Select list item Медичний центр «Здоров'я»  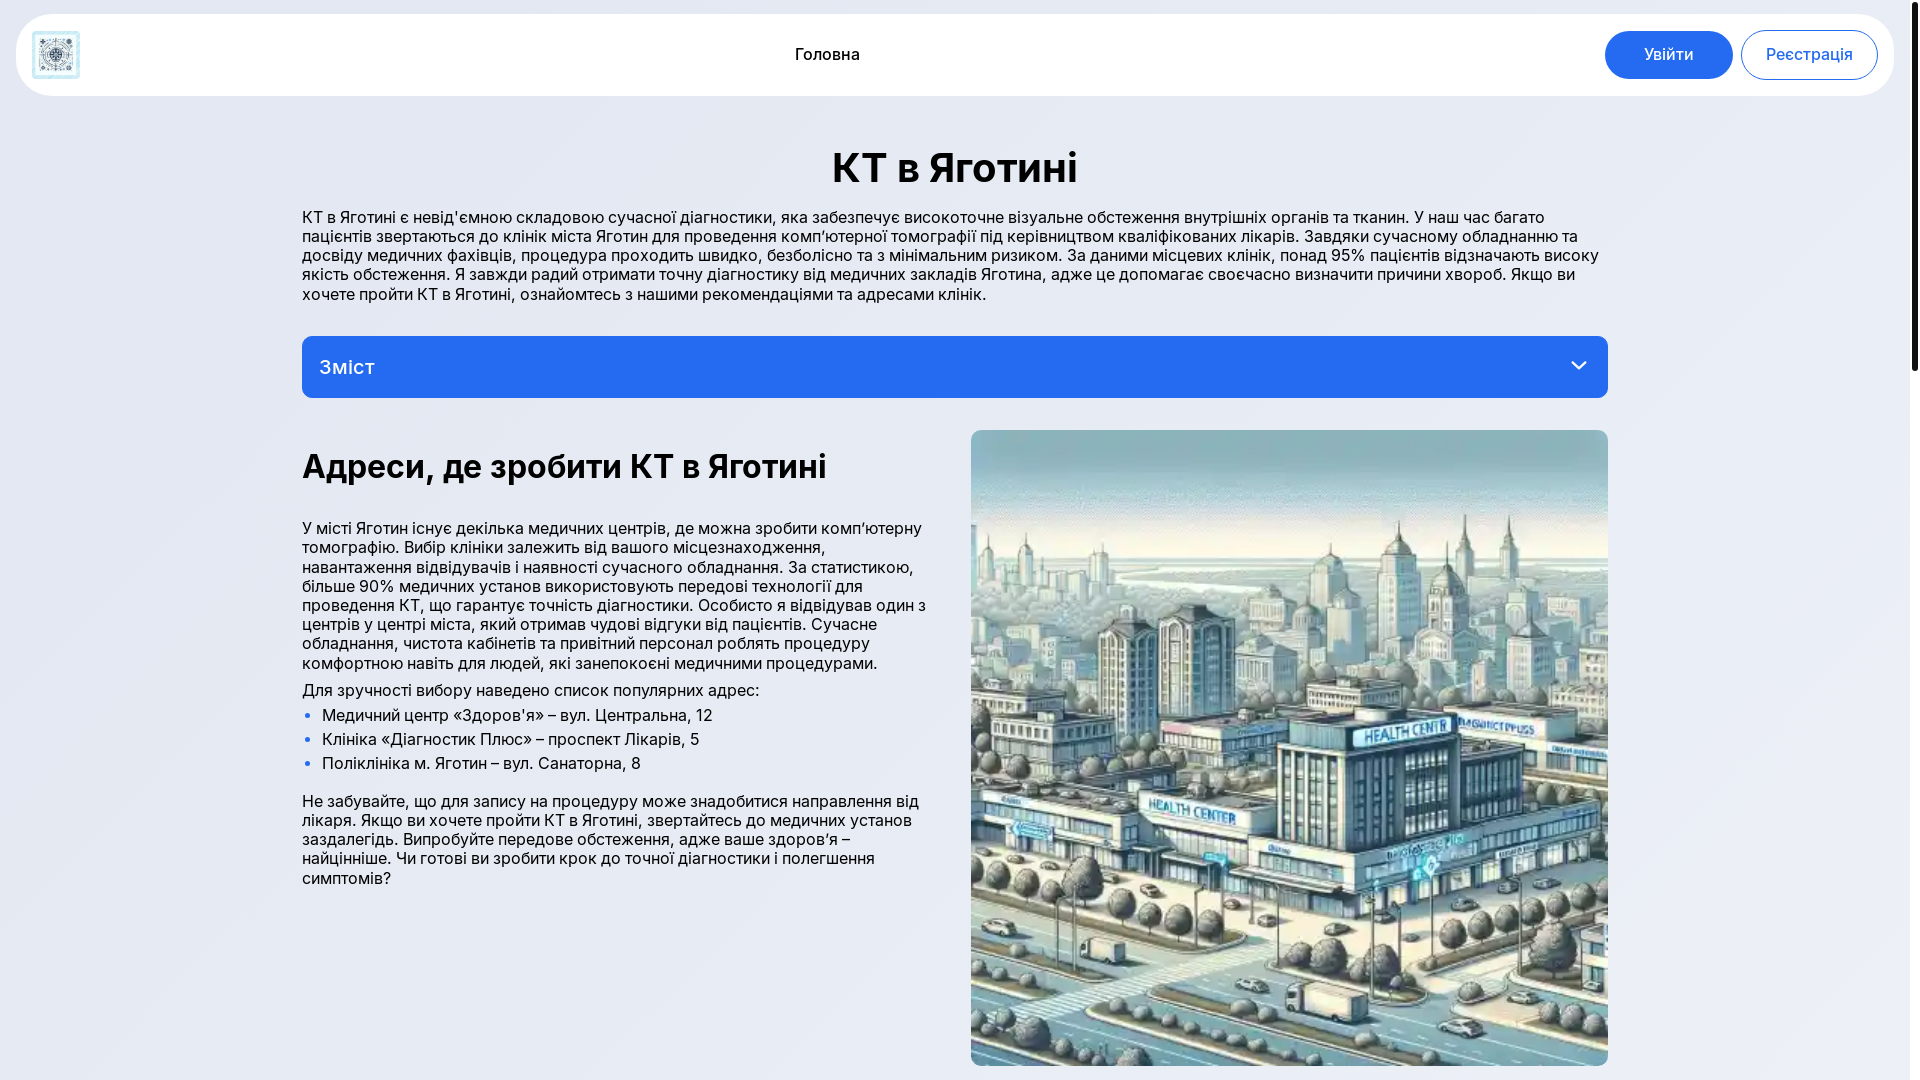click(517, 715)
